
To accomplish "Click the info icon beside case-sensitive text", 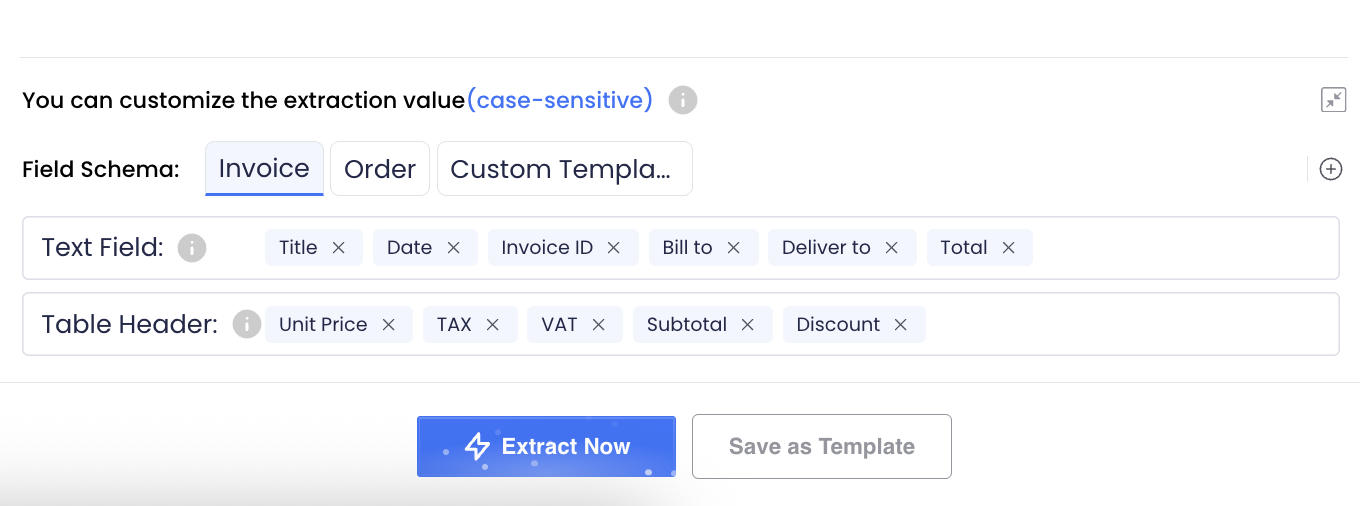I will pos(683,100).
